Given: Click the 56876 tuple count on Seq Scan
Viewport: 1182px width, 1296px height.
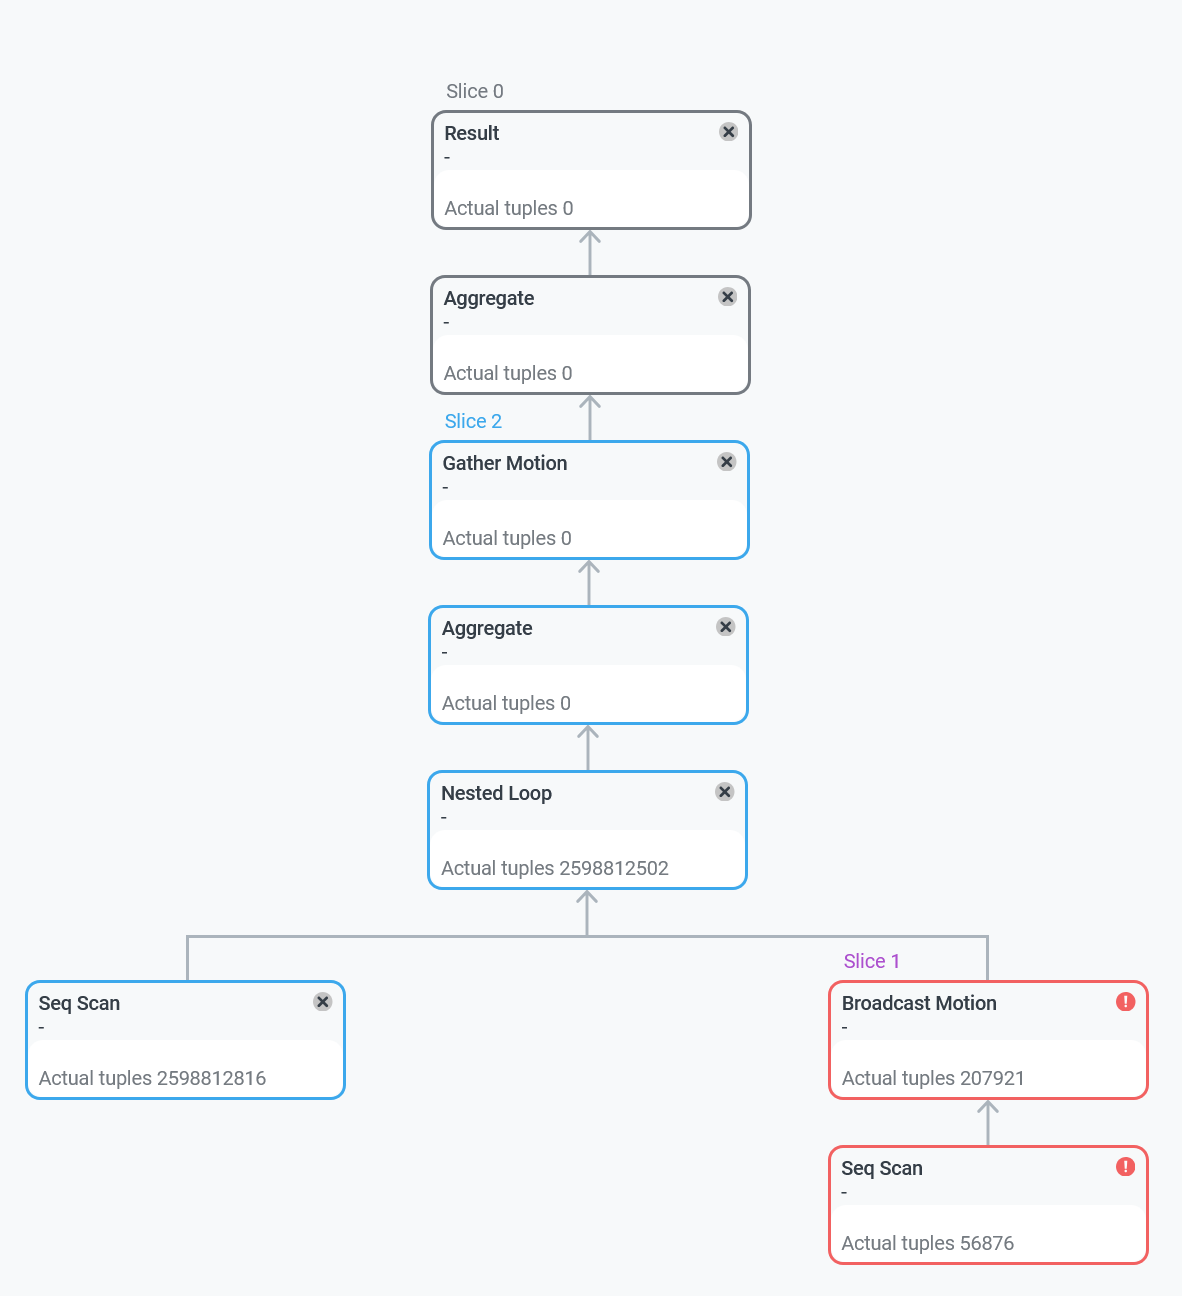Looking at the screenshot, I should (x=927, y=1243).
